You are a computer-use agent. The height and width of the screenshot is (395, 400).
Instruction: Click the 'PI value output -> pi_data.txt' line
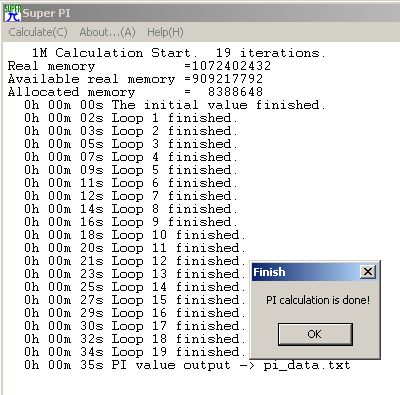click(187, 365)
